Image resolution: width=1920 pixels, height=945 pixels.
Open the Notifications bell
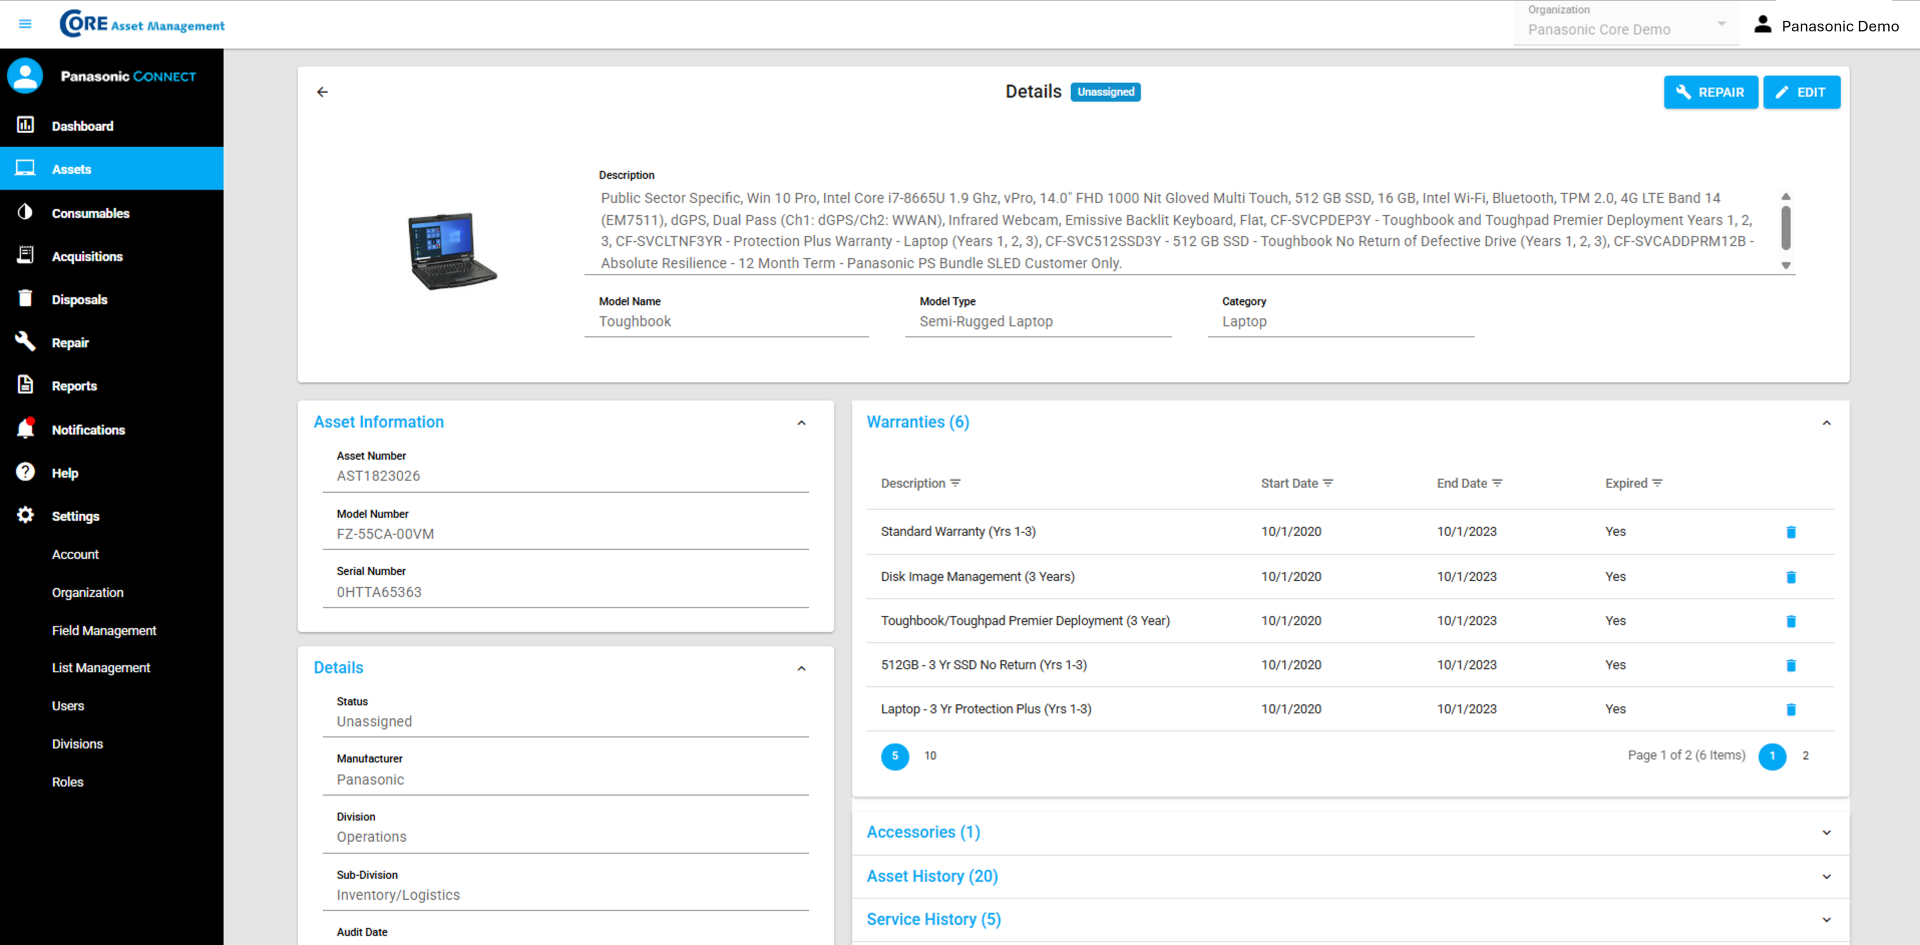point(25,428)
